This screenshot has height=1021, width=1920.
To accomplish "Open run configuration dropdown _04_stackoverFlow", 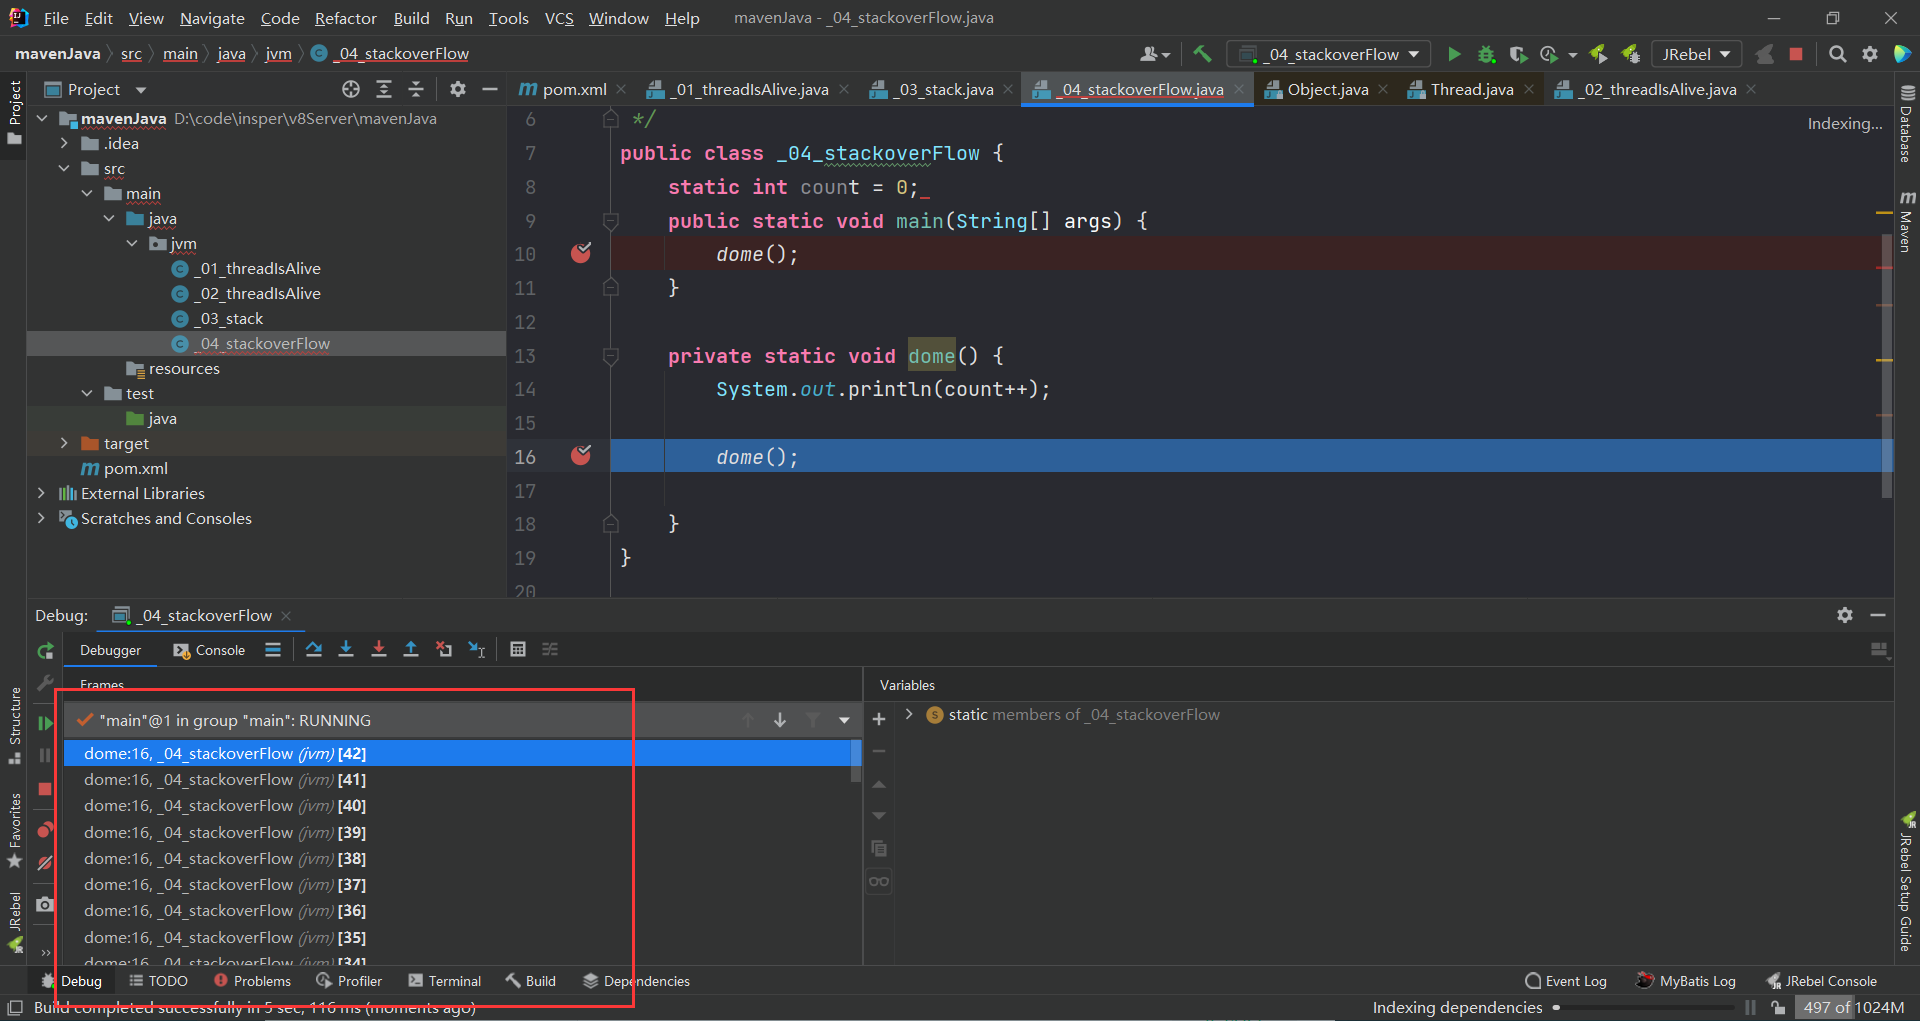I will [x=1329, y=54].
